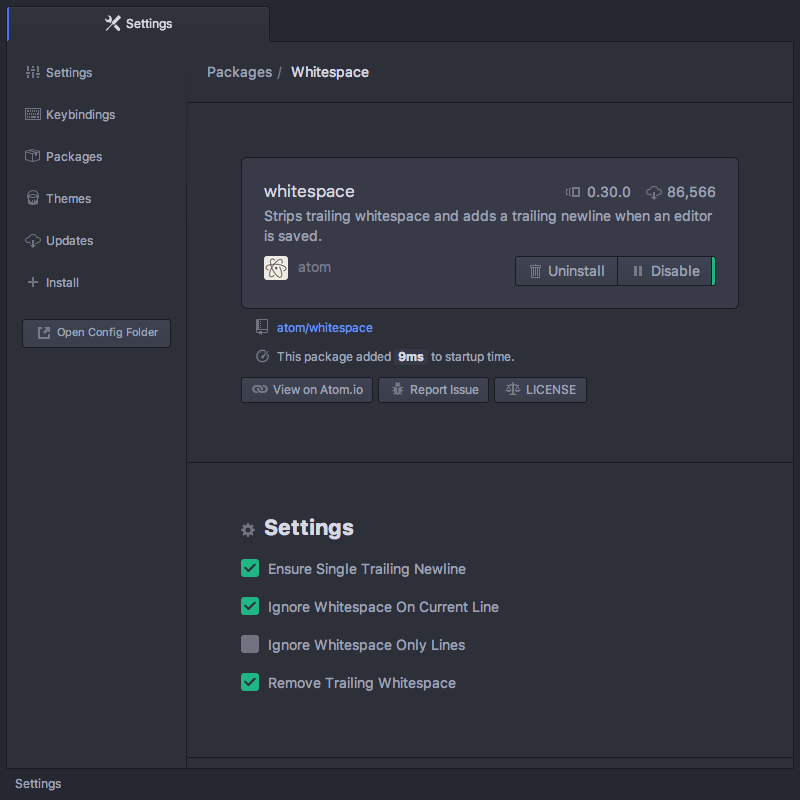Enable Ignore Whitespace Only Lines checkbox
The image size is (800, 800).
click(x=250, y=644)
